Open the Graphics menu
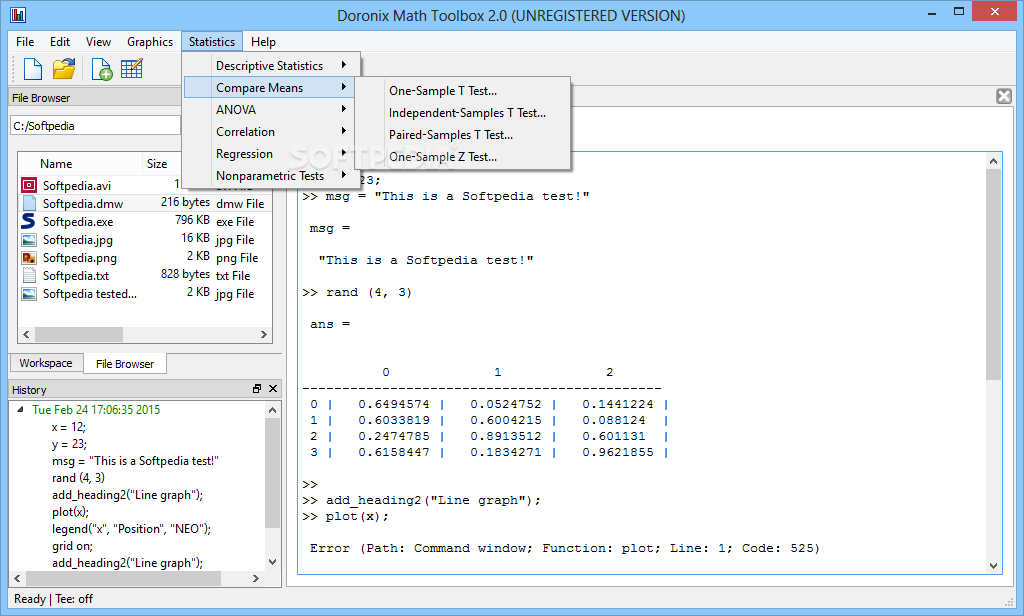1024x616 pixels. (150, 42)
